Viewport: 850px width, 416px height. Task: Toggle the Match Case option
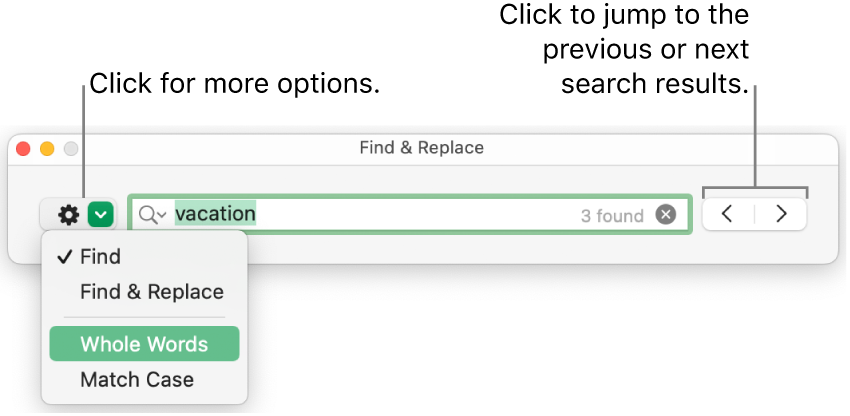point(137,379)
